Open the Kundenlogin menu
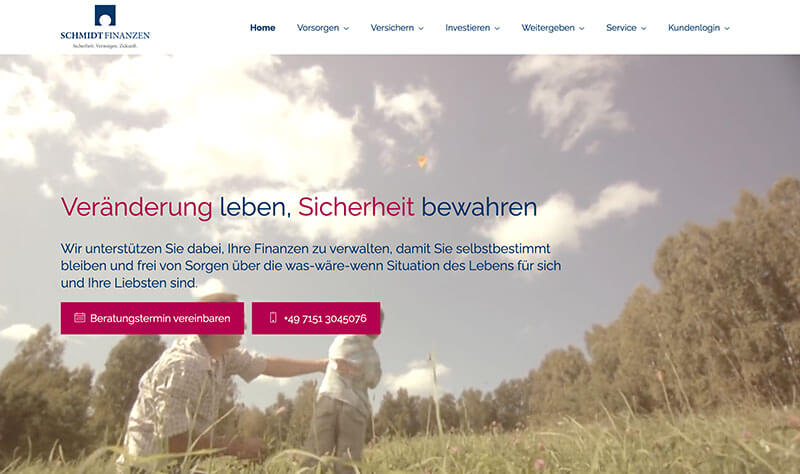 click(x=694, y=28)
